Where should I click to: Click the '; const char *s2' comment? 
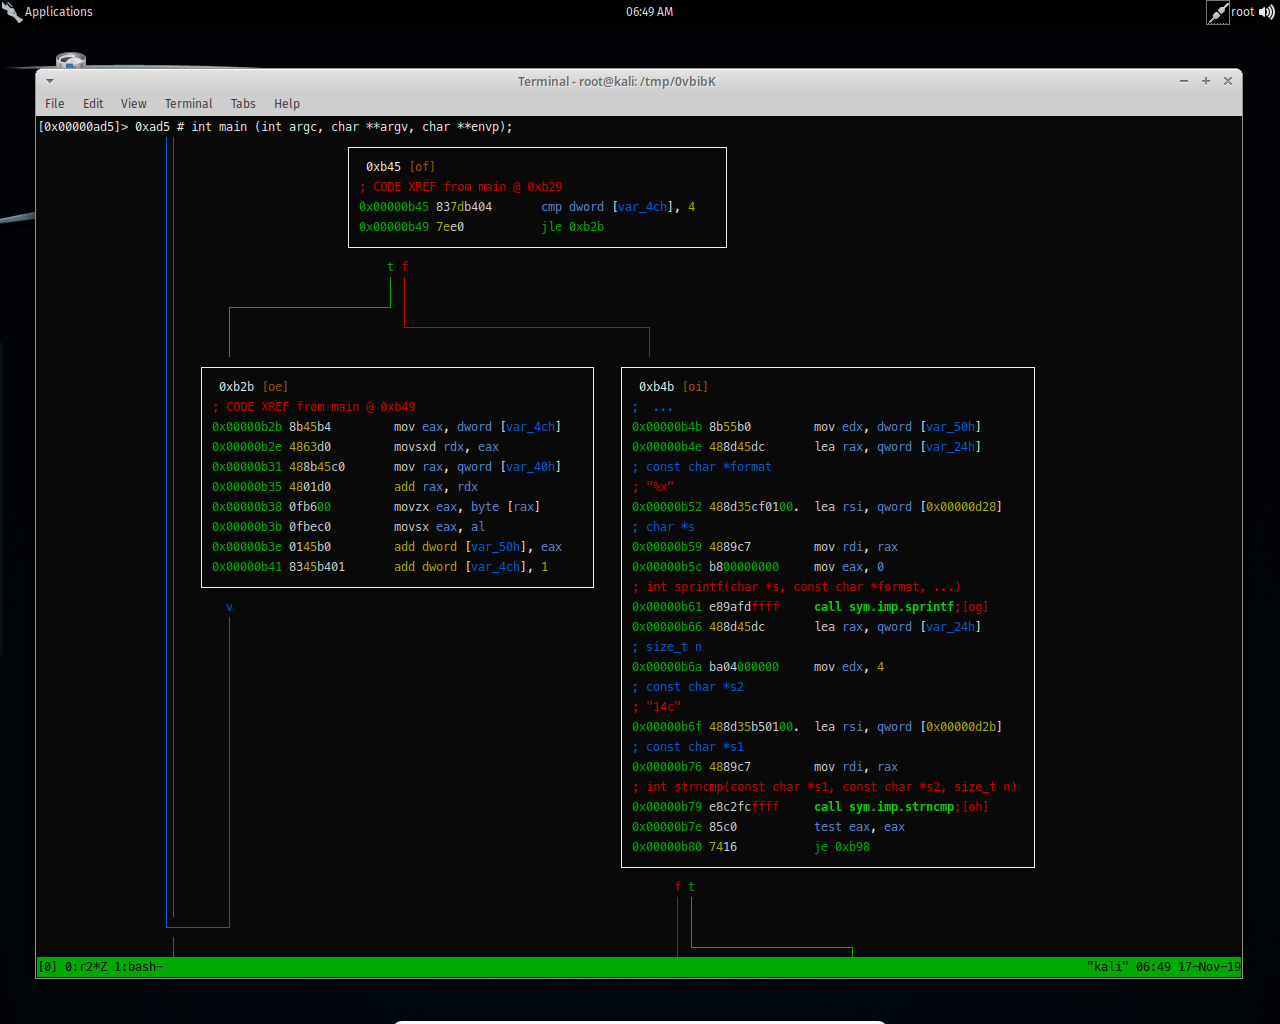pos(688,687)
